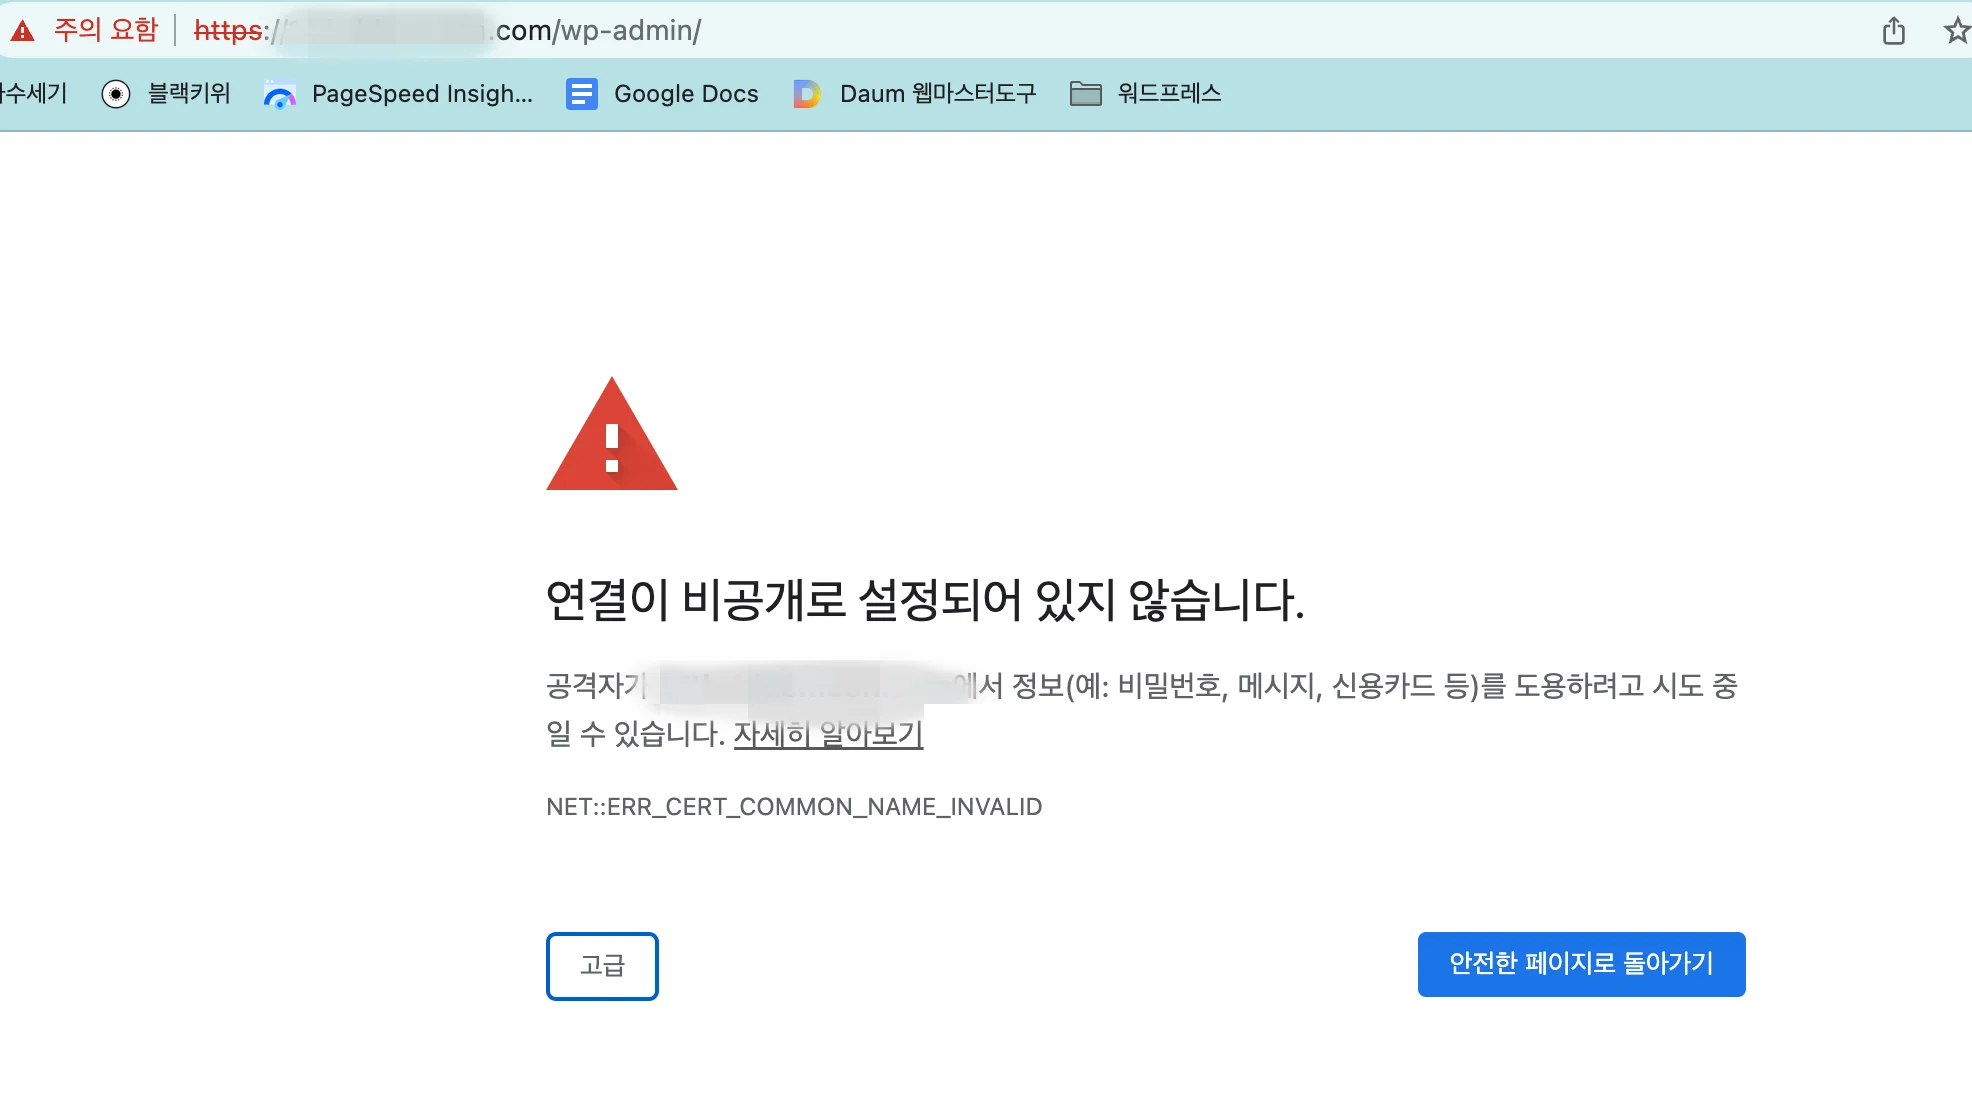Click the 블랙키위 bookmark icon
Viewport: 1972px width, 1094px height.
pyautogui.click(x=117, y=93)
